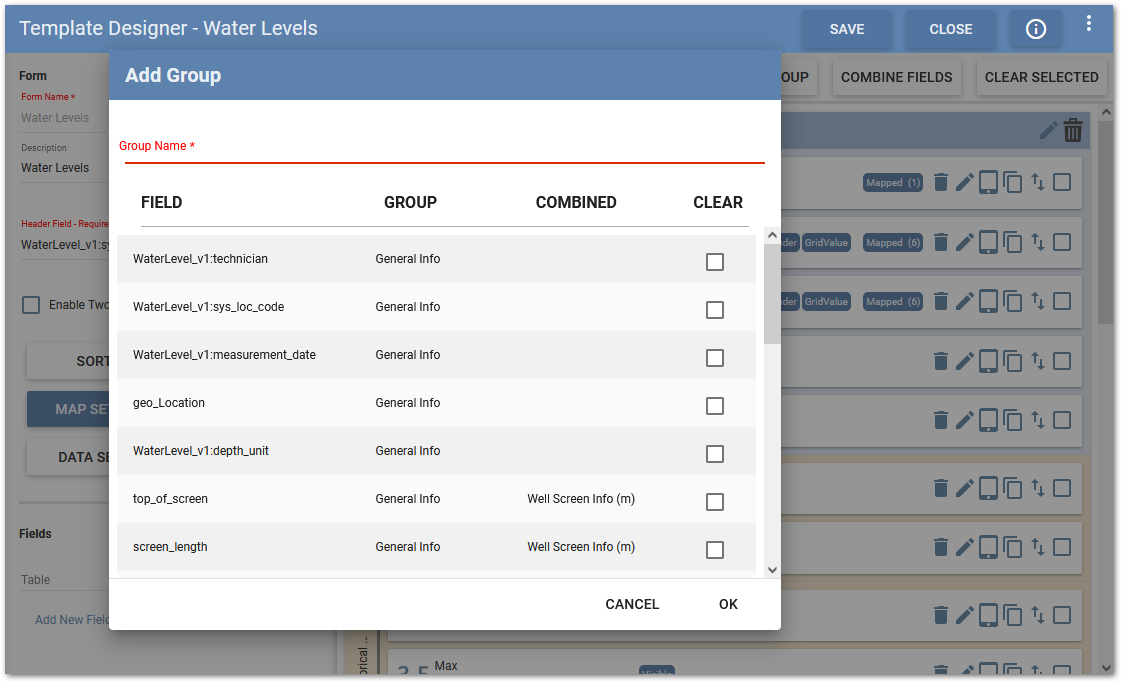This screenshot has height=683, width=1122.
Task: Select the WaterLevel_v1:sys_loc_code field name
Action: pyautogui.click(x=208, y=307)
